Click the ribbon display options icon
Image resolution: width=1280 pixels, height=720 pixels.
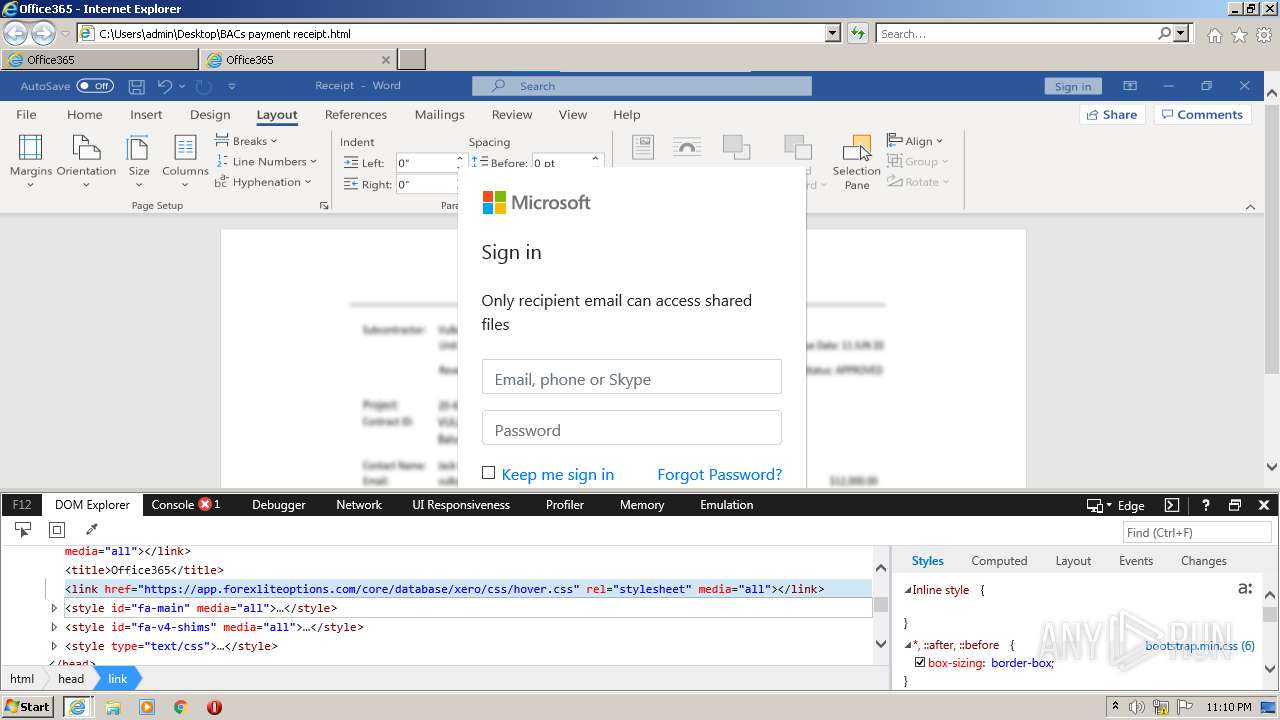[1130, 86]
